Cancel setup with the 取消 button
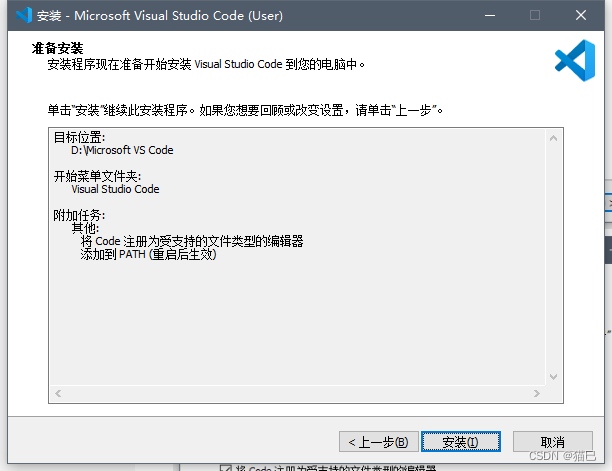This screenshot has width=612, height=471. pos(553,442)
